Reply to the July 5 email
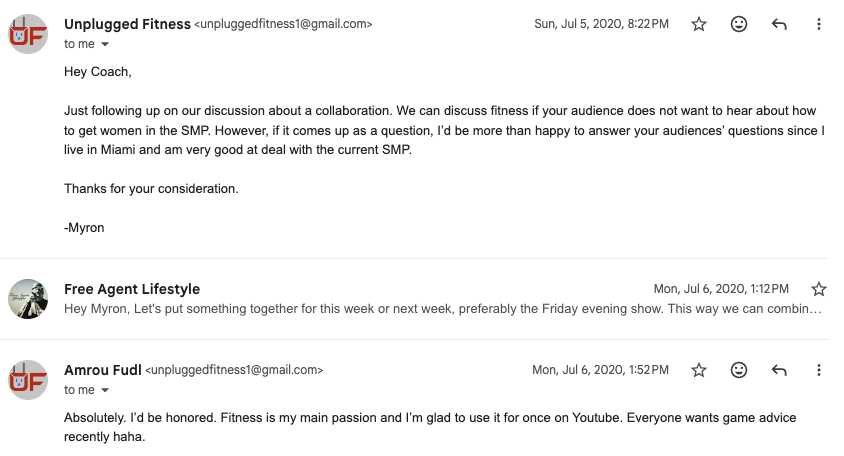Viewport: 844px width, 456px height. tap(779, 24)
